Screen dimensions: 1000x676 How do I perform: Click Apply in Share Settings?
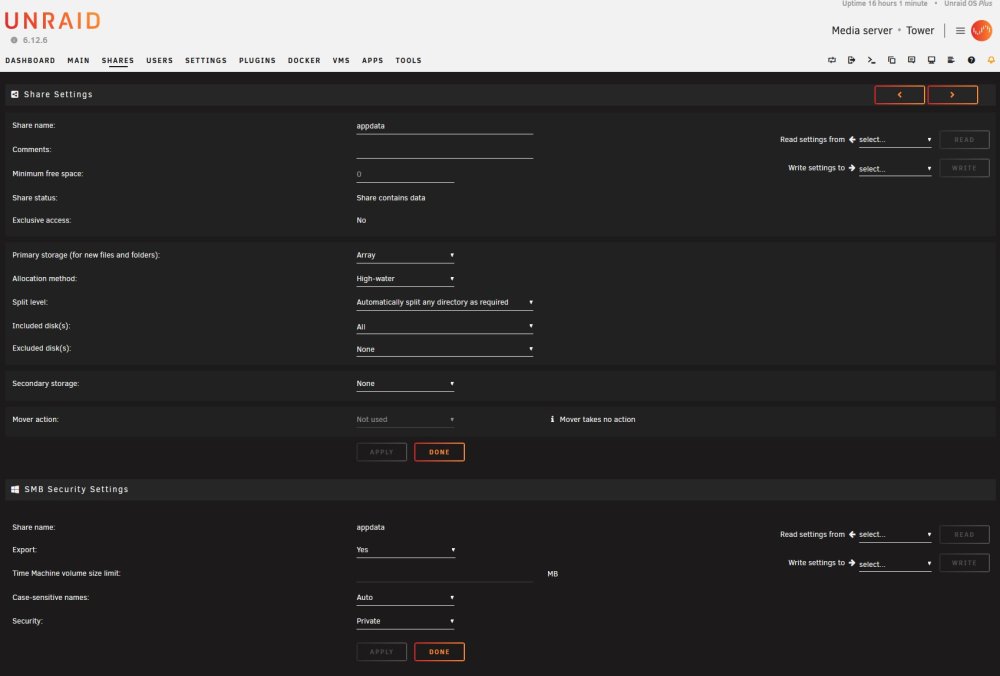[x=381, y=452]
